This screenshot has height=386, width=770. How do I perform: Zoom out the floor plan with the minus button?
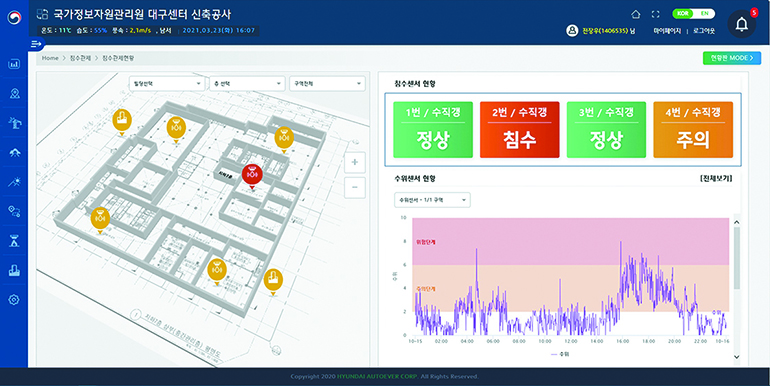point(355,188)
